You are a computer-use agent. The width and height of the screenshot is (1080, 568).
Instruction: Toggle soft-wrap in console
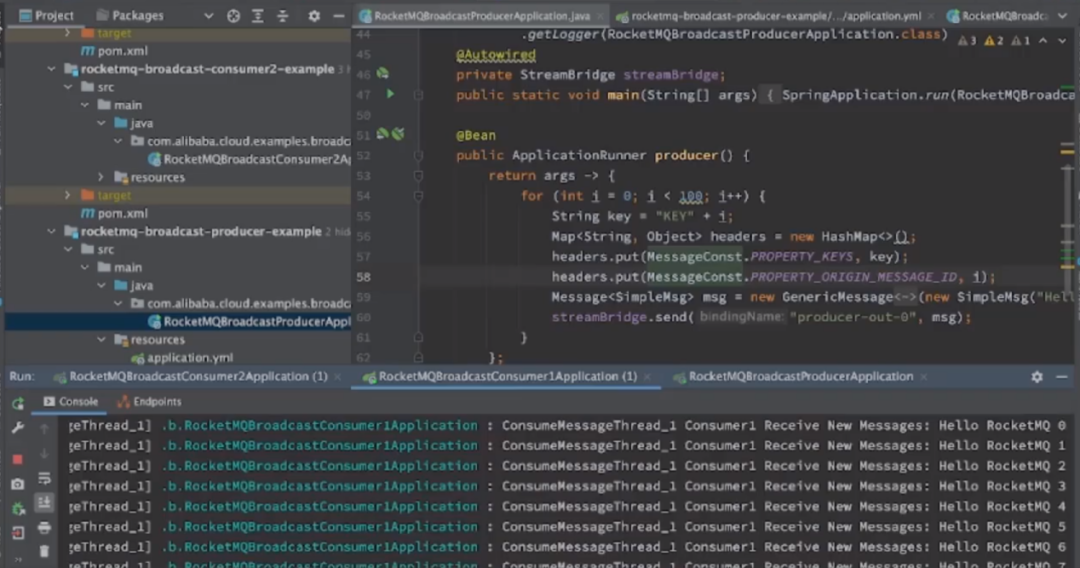[x=44, y=478]
